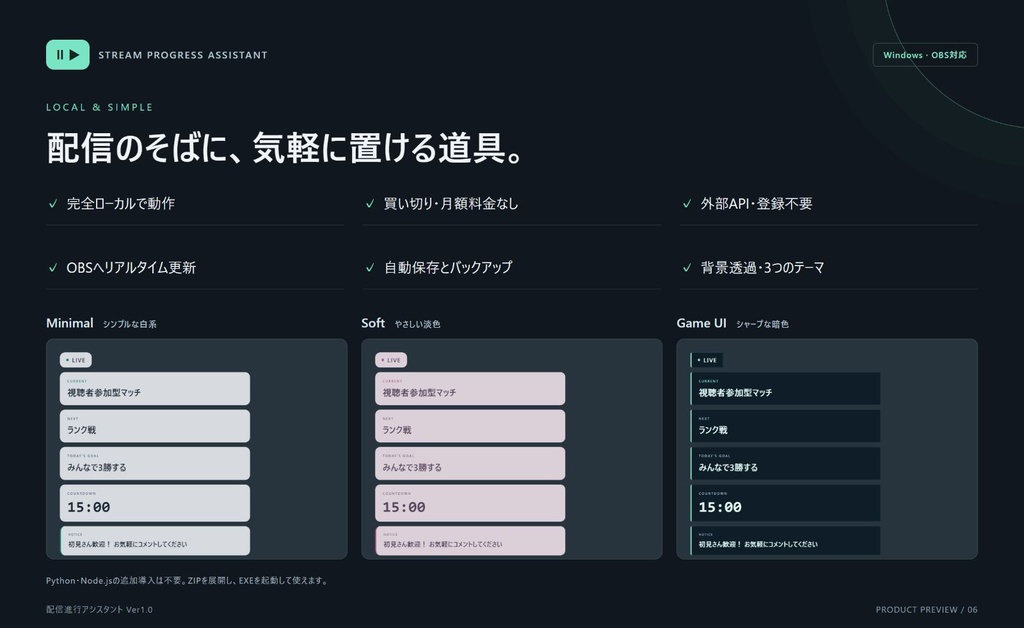
Task: Click the notice card in Minimal preview
Action: (155, 541)
